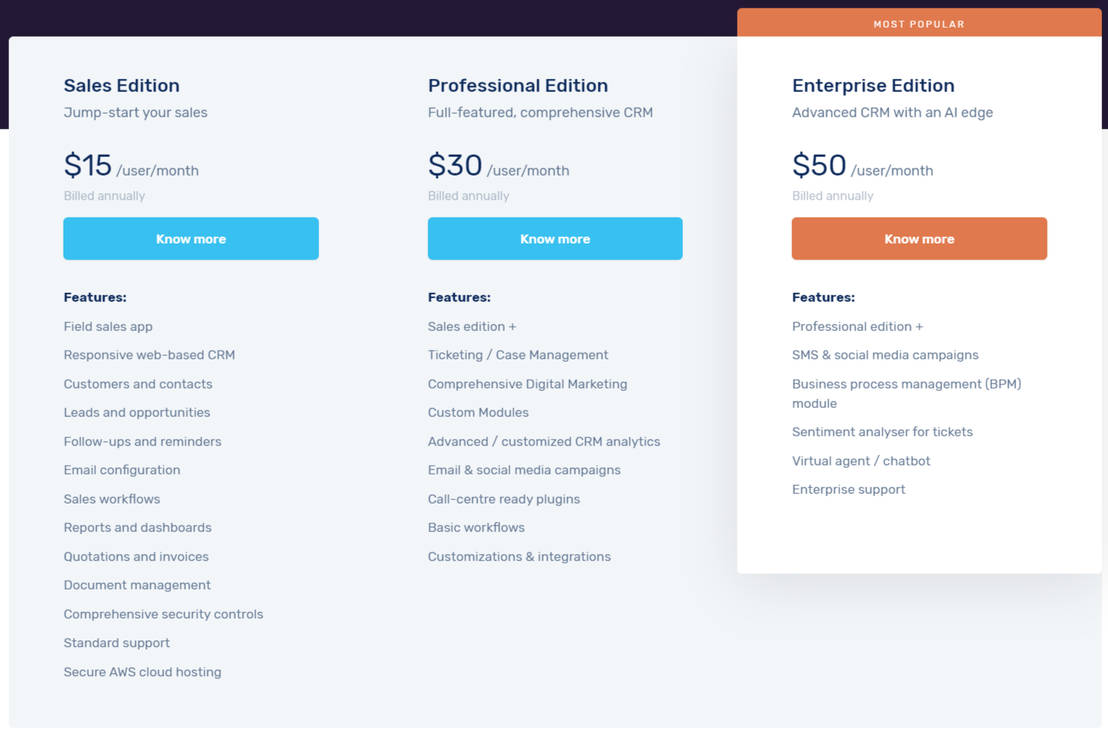1108x736 pixels.
Task: Click Know more under Professional Edition
Action: [555, 239]
